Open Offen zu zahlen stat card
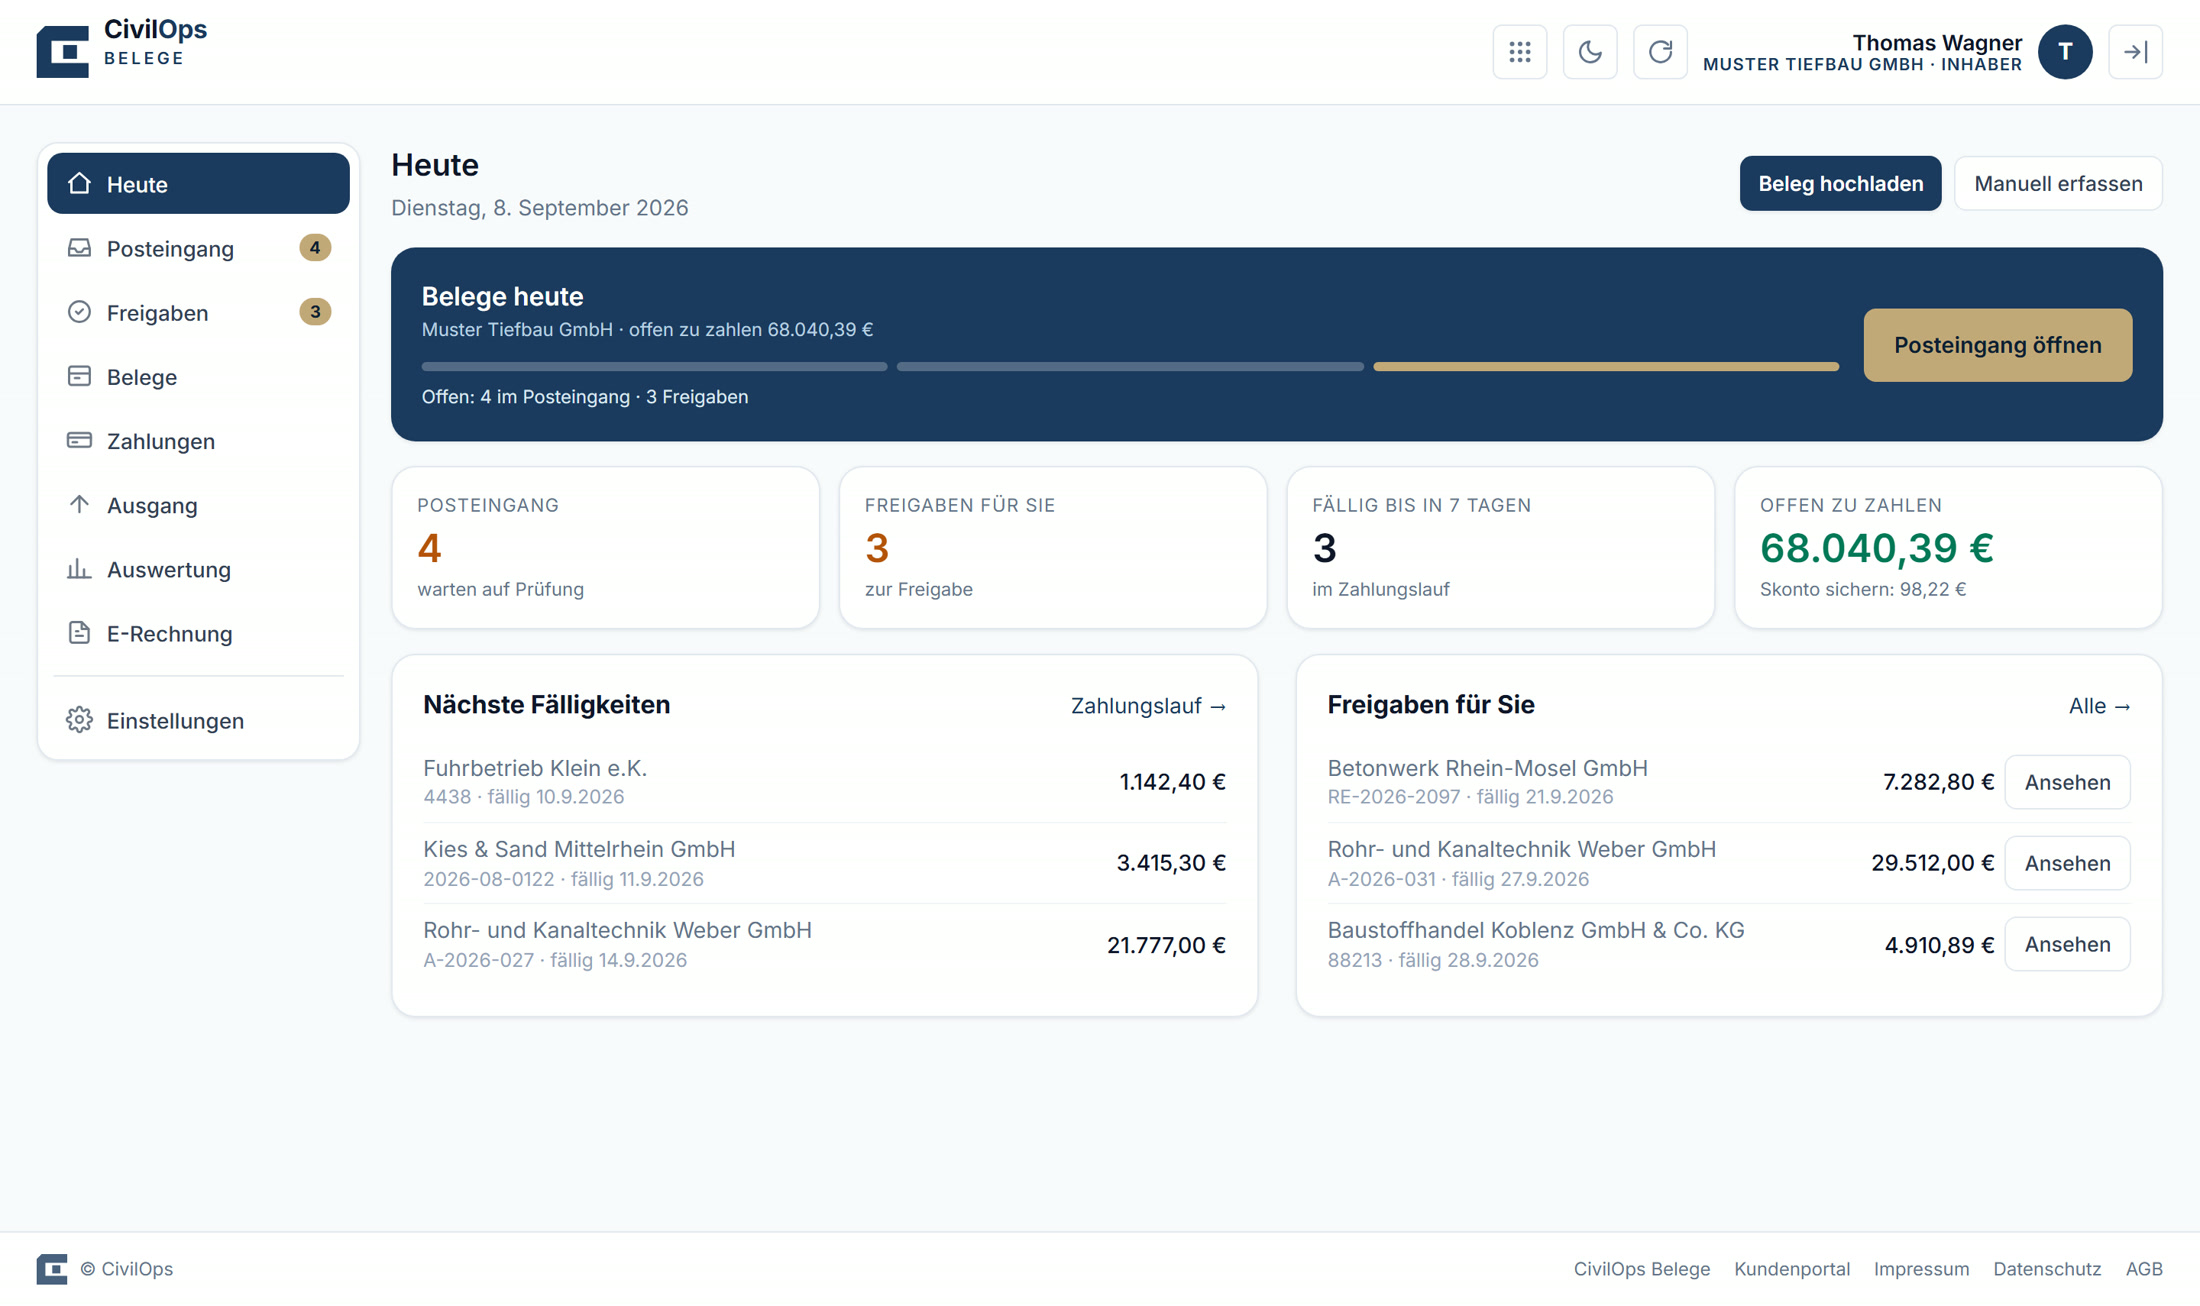2200x1306 pixels. point(1948,548)
